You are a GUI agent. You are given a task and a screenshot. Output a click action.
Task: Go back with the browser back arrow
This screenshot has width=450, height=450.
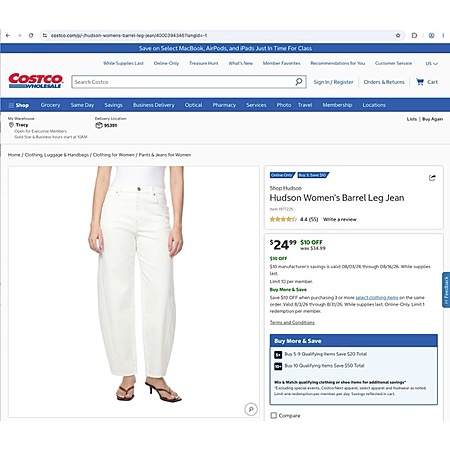[8, 35]
